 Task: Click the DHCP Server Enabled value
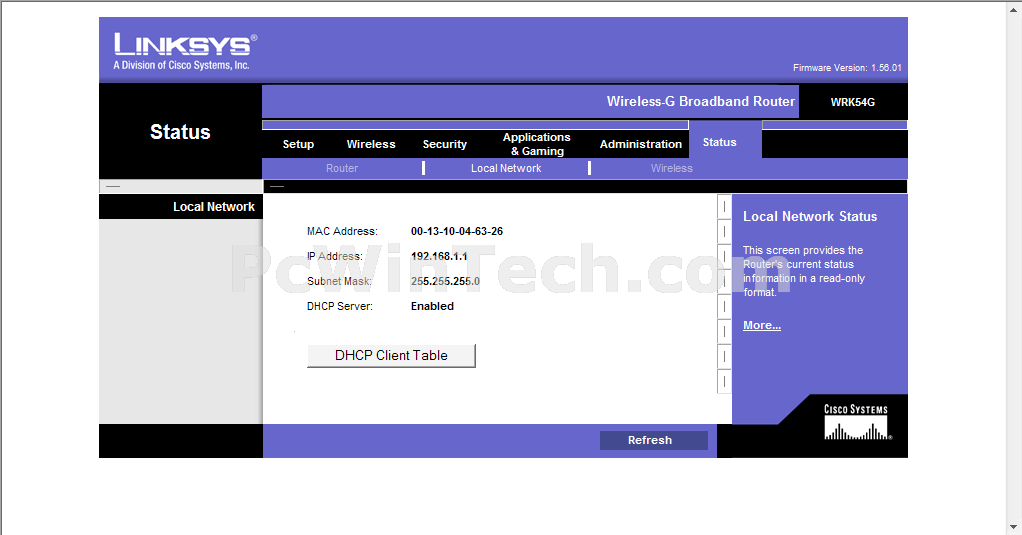coord(432,306)
